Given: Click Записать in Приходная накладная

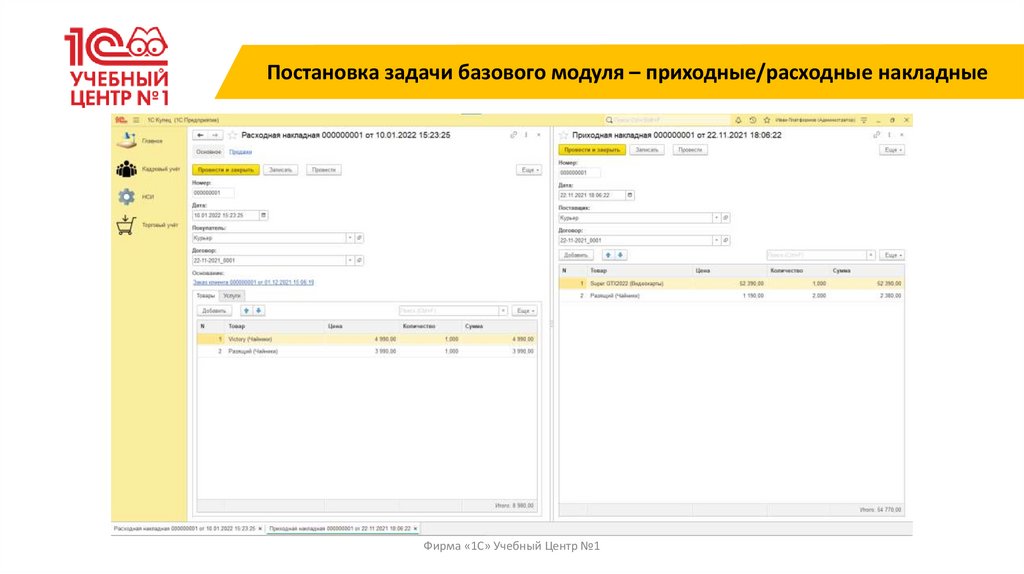Looking at the screenshot, I should point(647,150).
